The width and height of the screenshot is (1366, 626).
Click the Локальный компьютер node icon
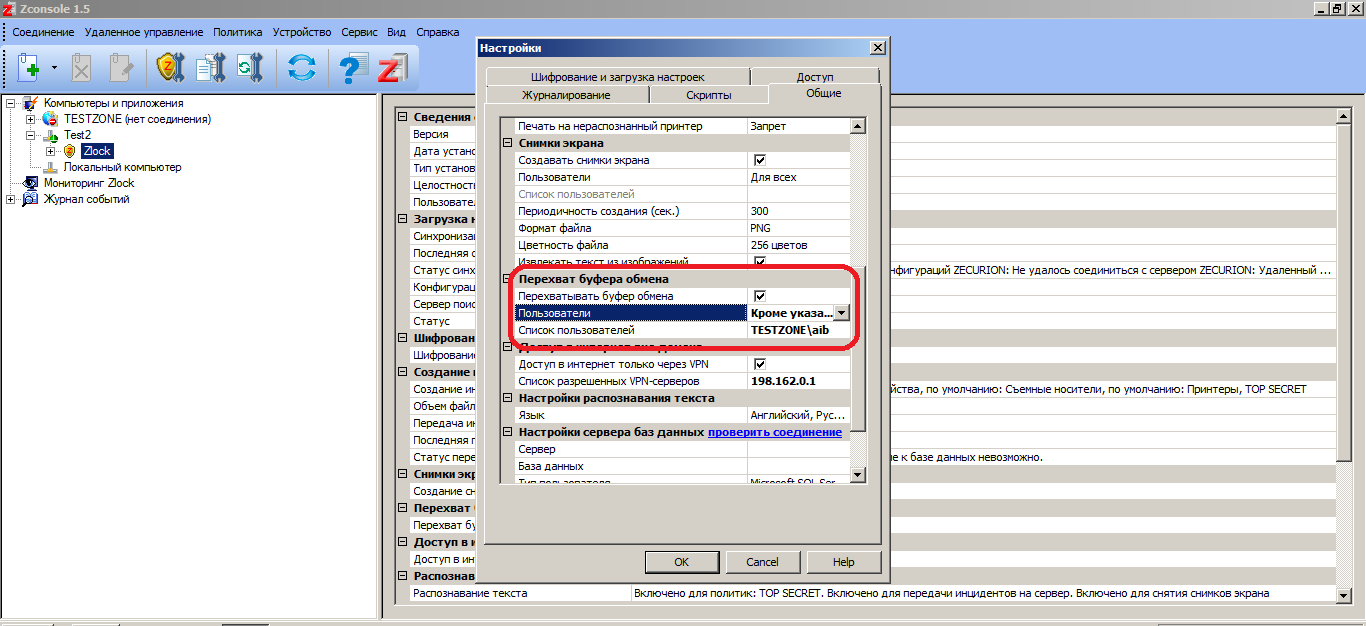coord(52,167)
